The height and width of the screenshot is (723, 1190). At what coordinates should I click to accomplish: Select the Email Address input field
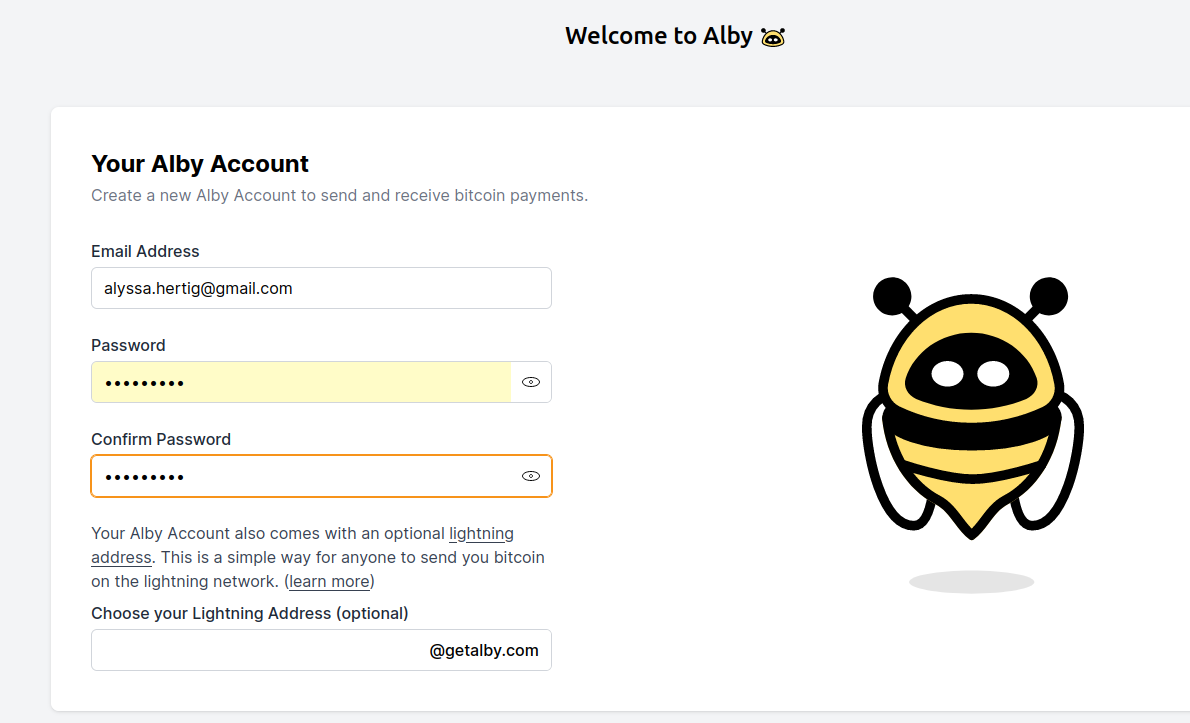[x=320, y=288]
